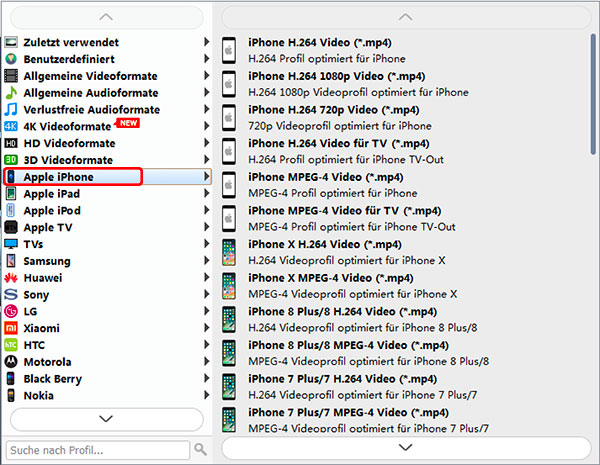Click the profile list vertical scrollbar thumb
Viewport: 600px width, 465px height.
593,94
